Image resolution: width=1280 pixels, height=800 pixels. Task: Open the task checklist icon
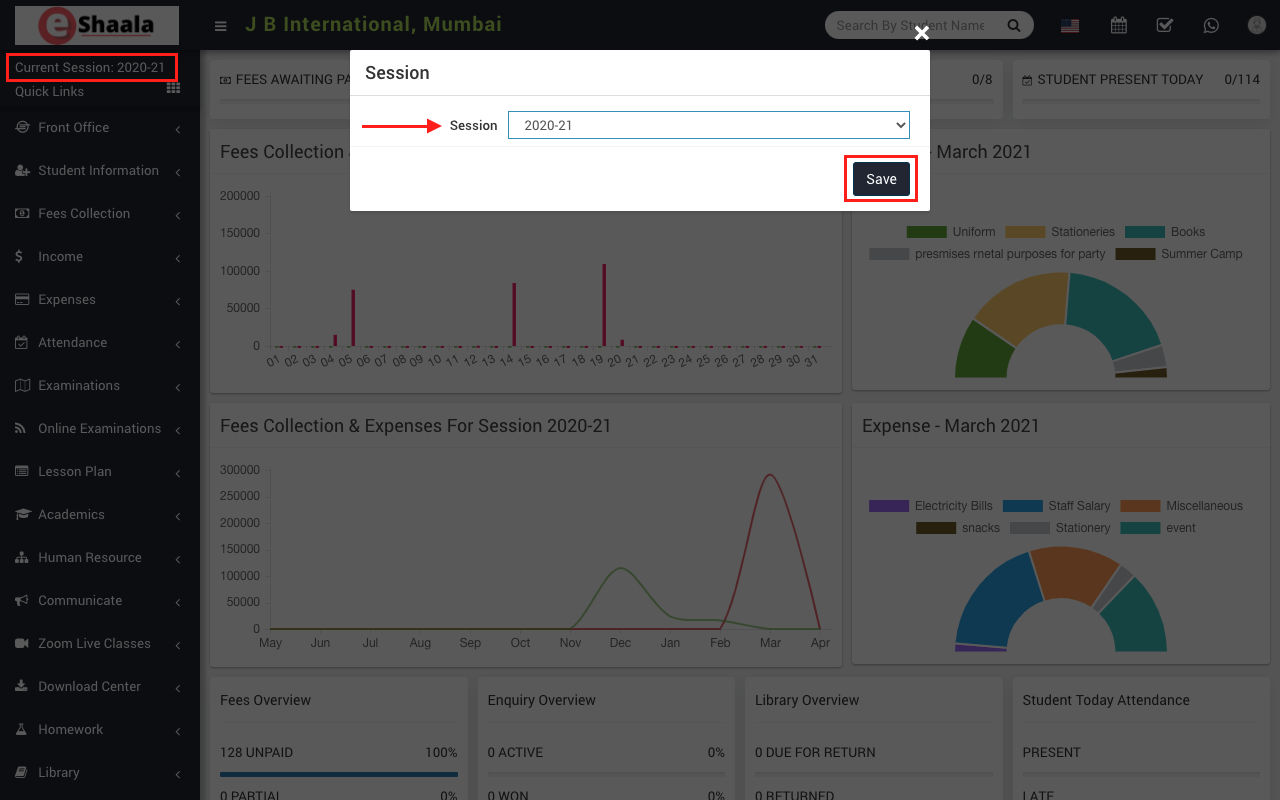pos(1165,26)
